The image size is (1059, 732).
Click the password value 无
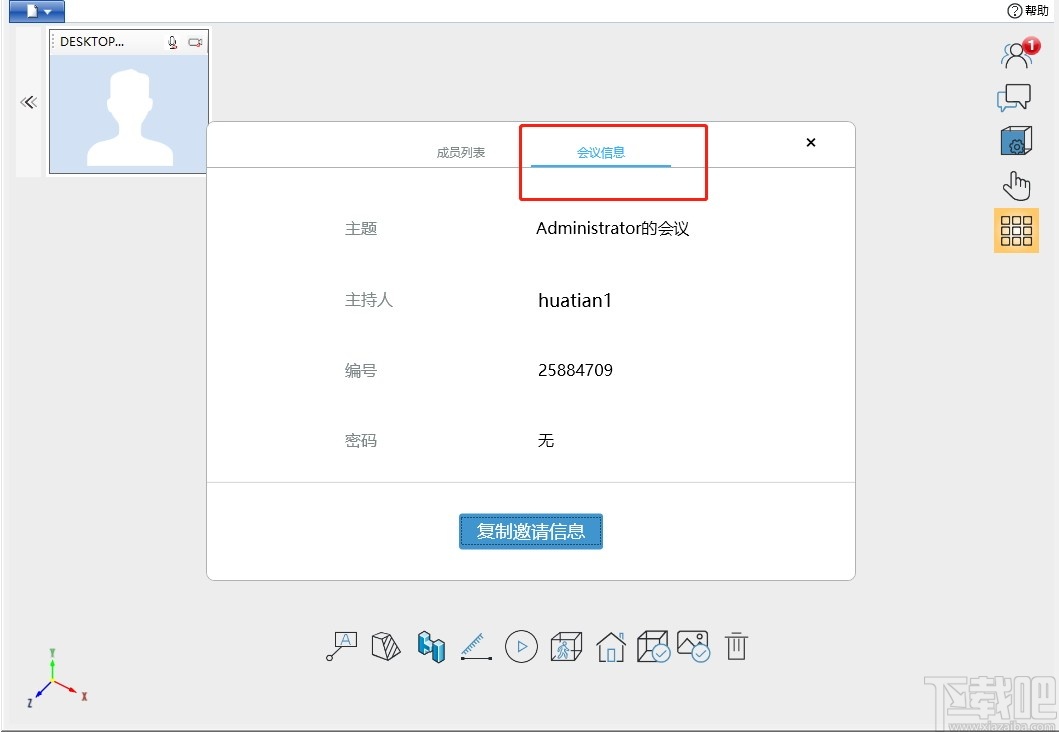(x=546, y=440)
